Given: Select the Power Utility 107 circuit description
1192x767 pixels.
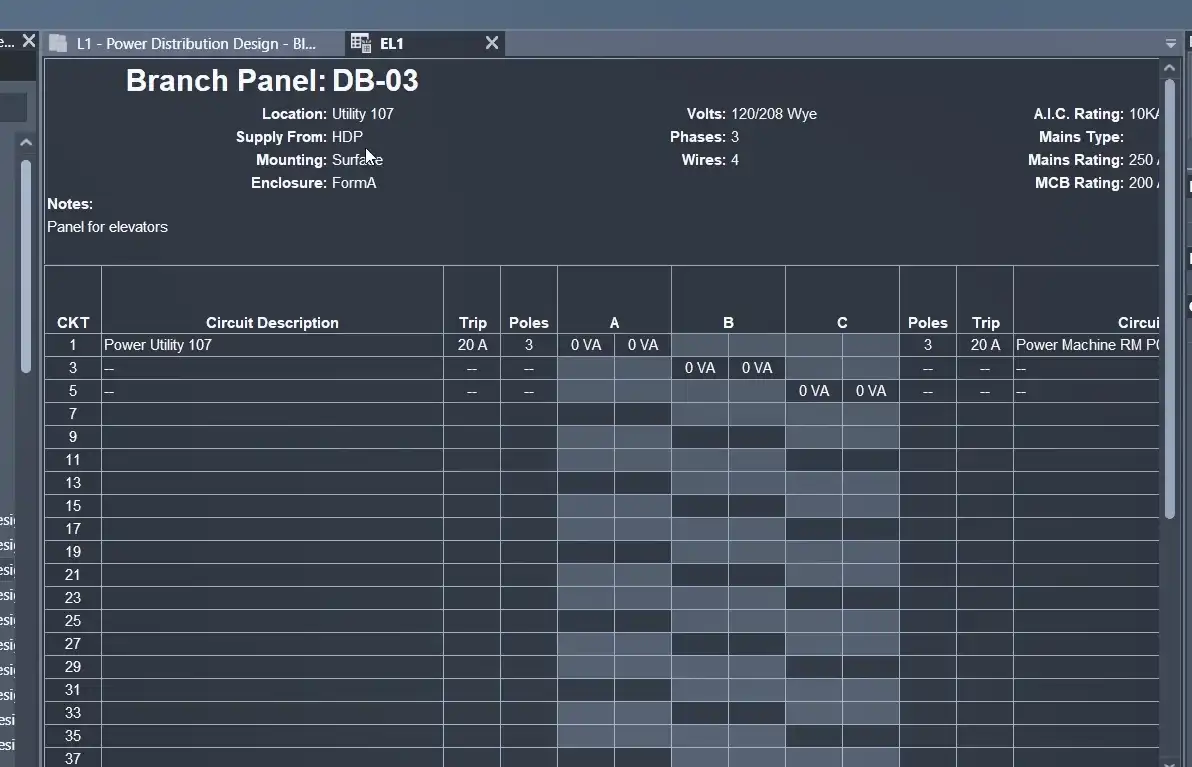Looking at the screenshot, I should pos(158,345).
